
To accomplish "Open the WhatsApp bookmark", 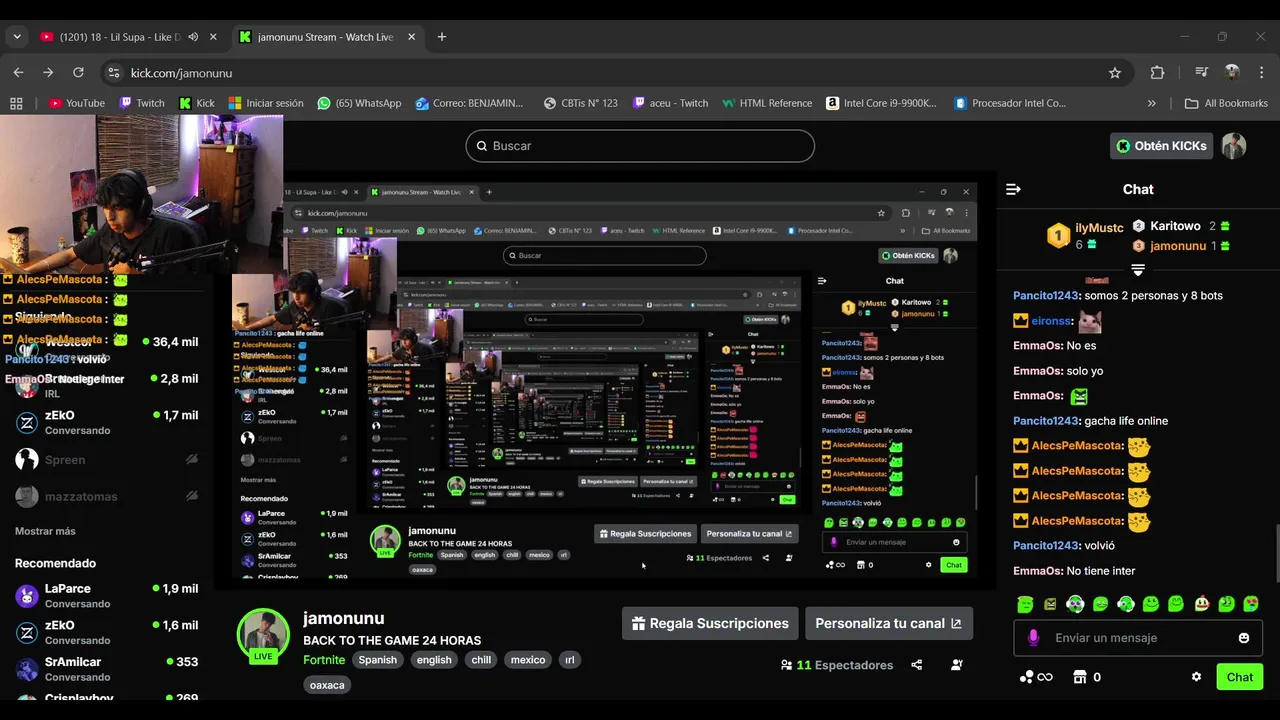I will (x=359, y=103).
